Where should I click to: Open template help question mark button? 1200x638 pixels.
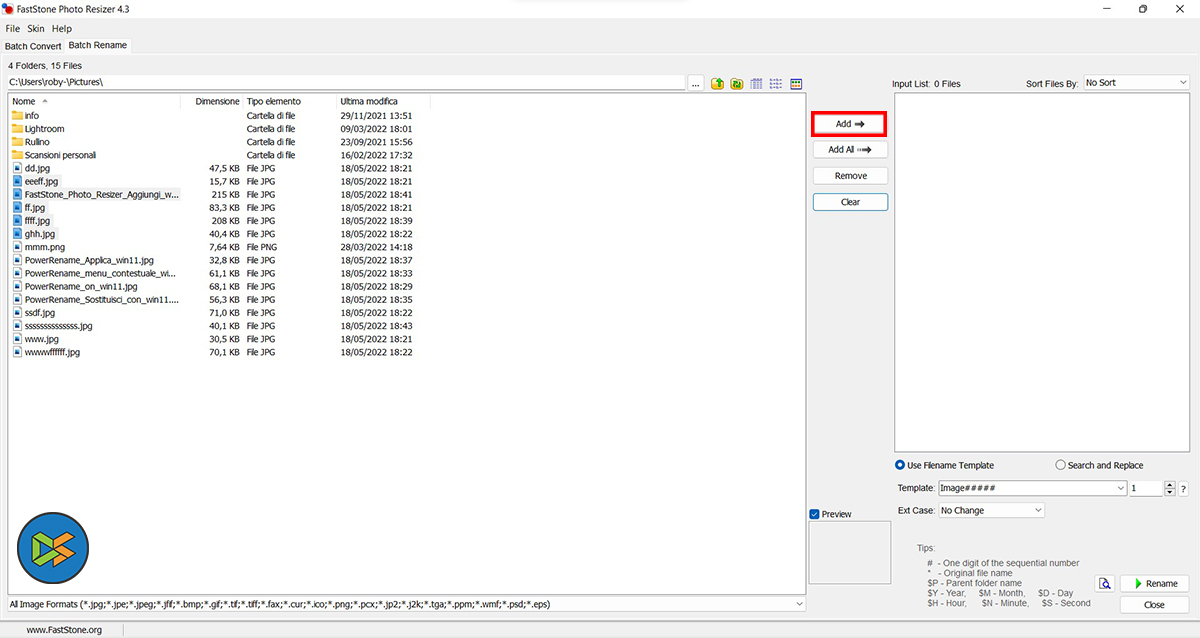tap(1183, 489)
